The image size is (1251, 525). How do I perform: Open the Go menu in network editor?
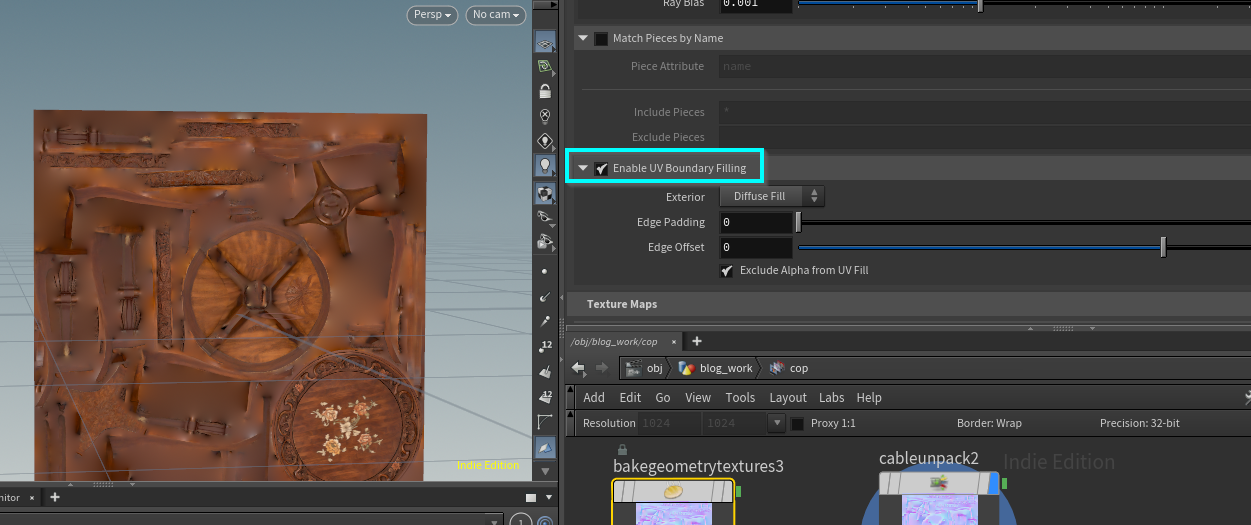[663, 397]
